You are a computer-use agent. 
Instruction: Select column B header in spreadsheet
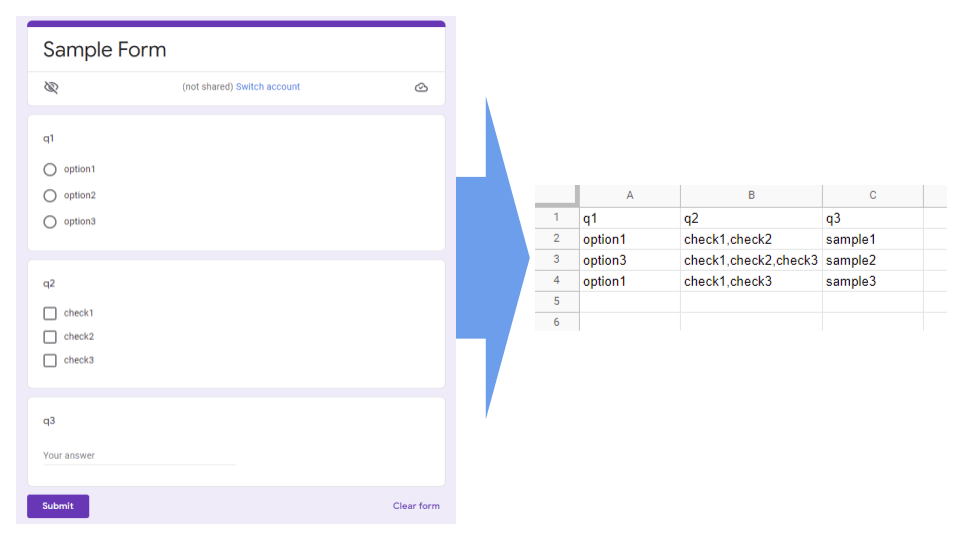751,196
